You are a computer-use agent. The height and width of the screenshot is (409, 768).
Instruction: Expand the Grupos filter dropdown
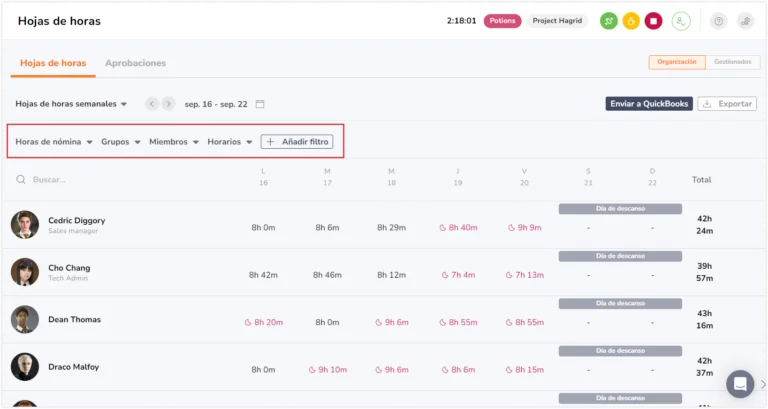point(121,142)
